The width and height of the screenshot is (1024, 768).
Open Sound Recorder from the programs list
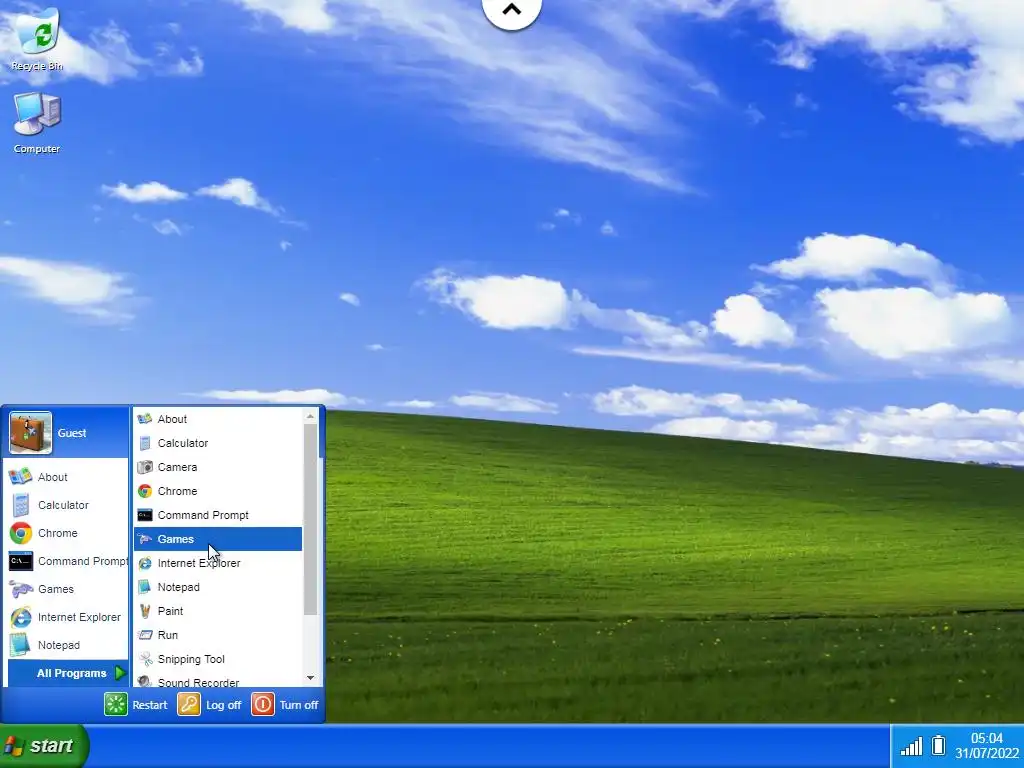218,681
